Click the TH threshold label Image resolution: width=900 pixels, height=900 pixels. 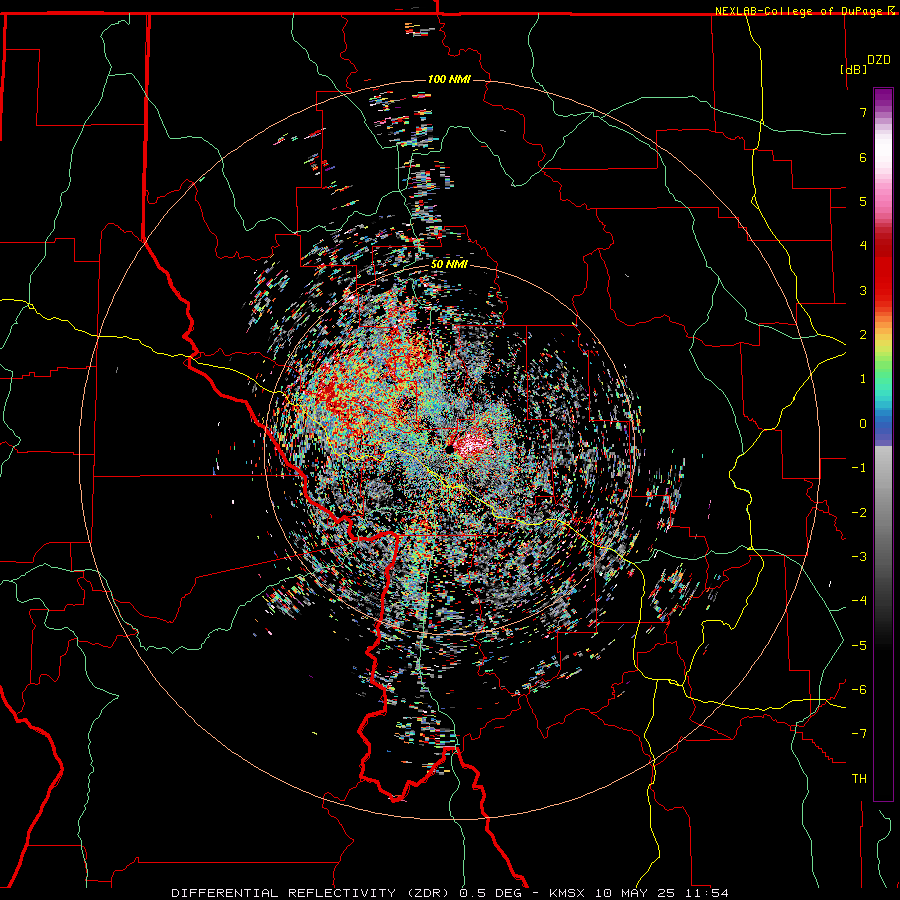(859, 779)
